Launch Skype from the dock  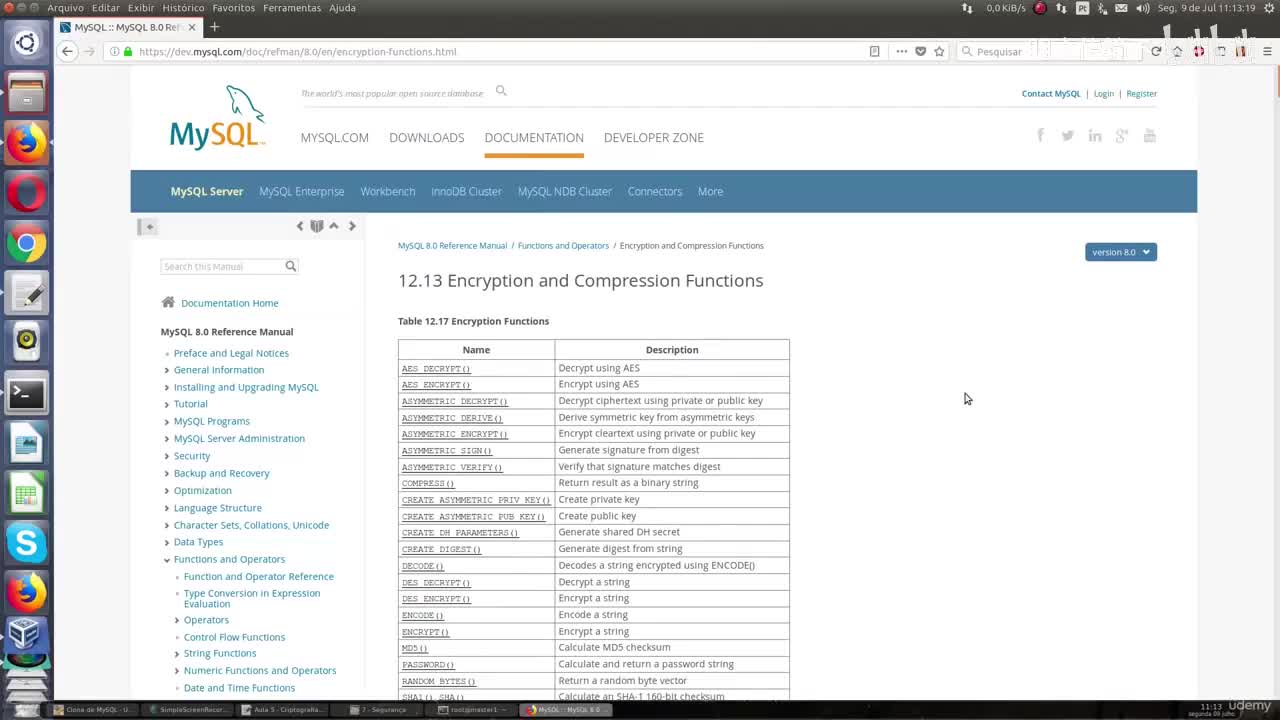26,543
